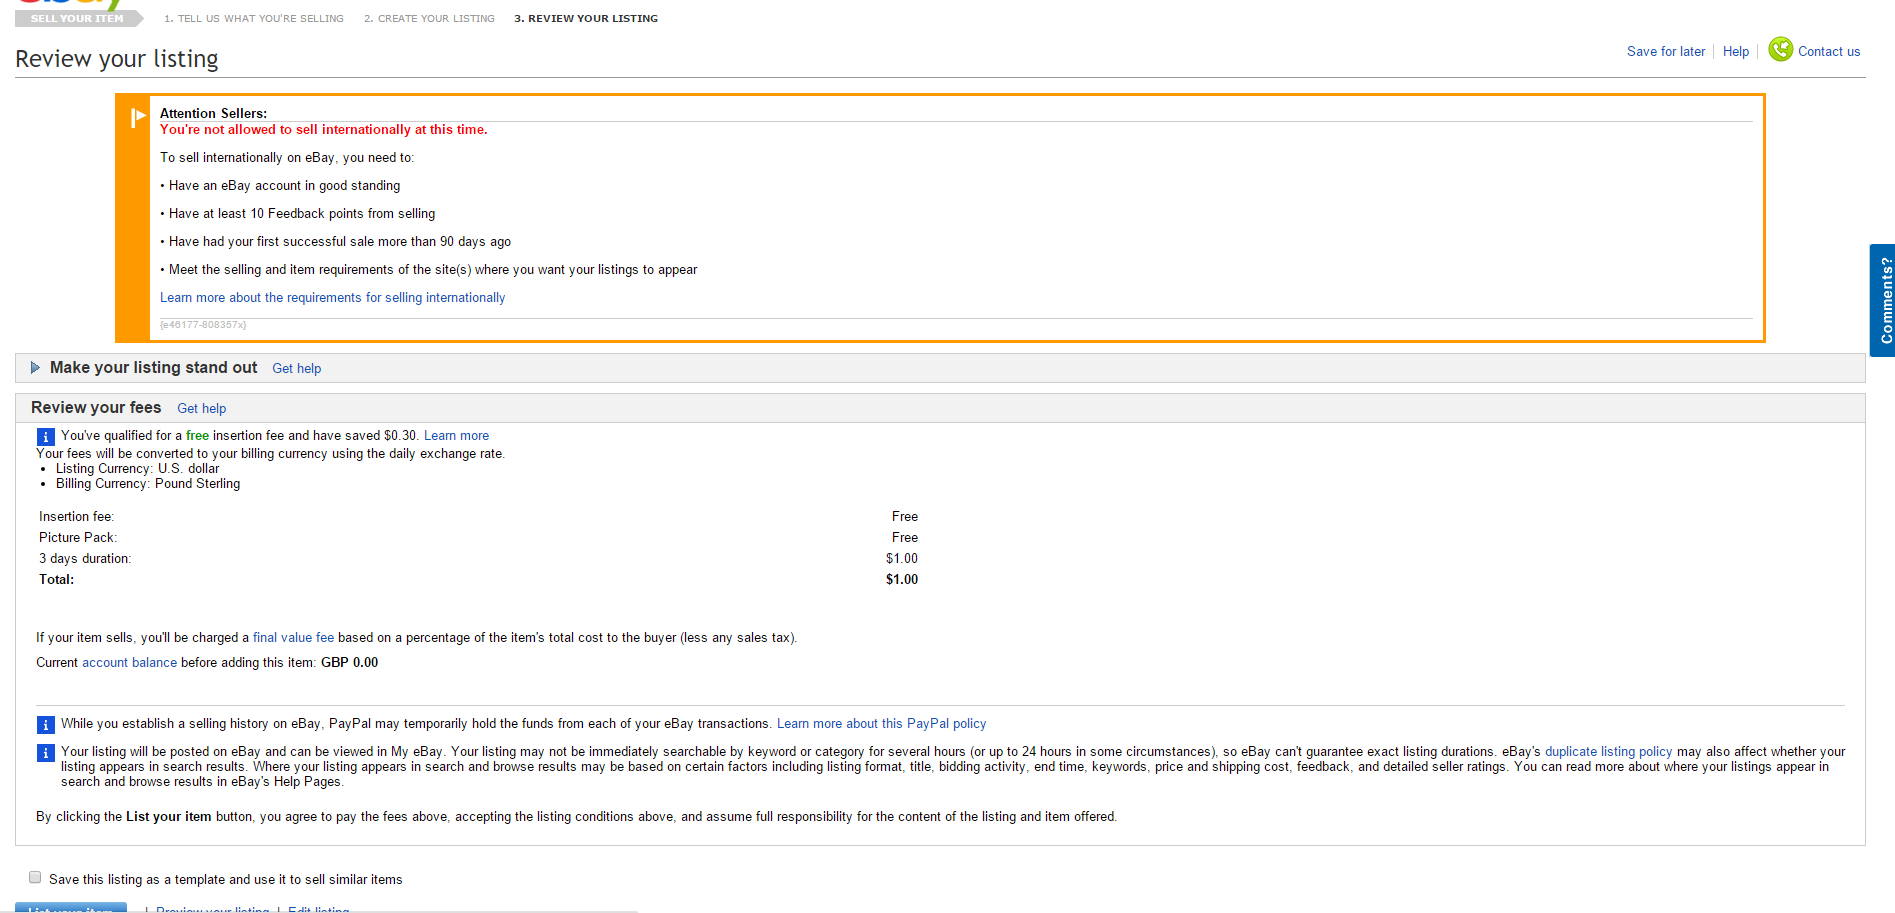Screen dimensions: 1895x913
Task: Click the eBay logo at the top
Action: coord(70,5)
